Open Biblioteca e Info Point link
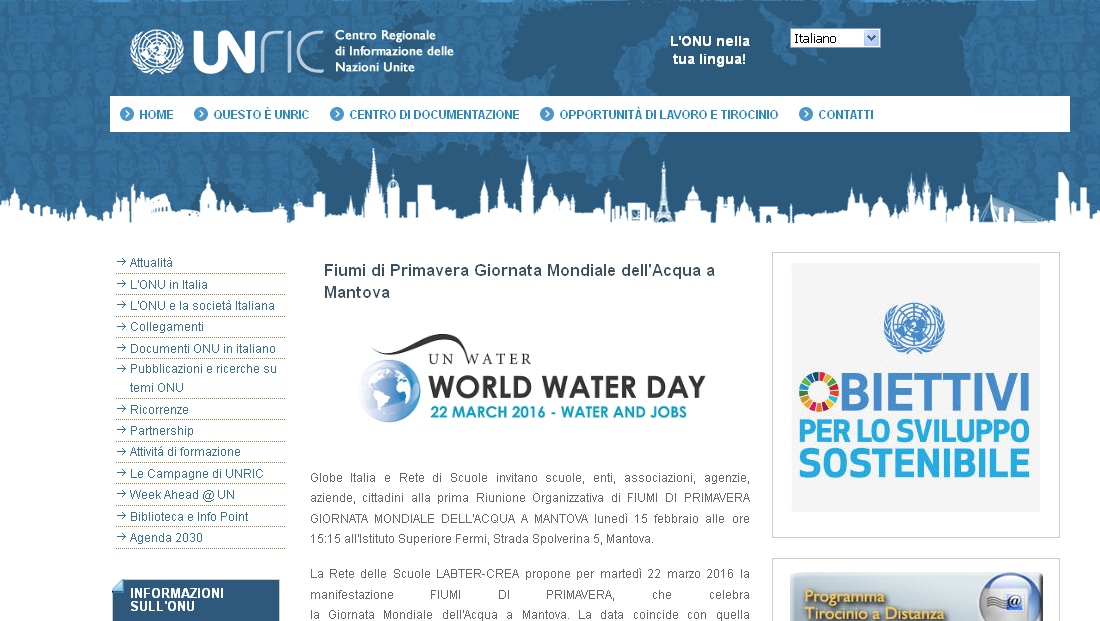The height and width of the screenshot is (621, 1100). click(x=189, y=516)
